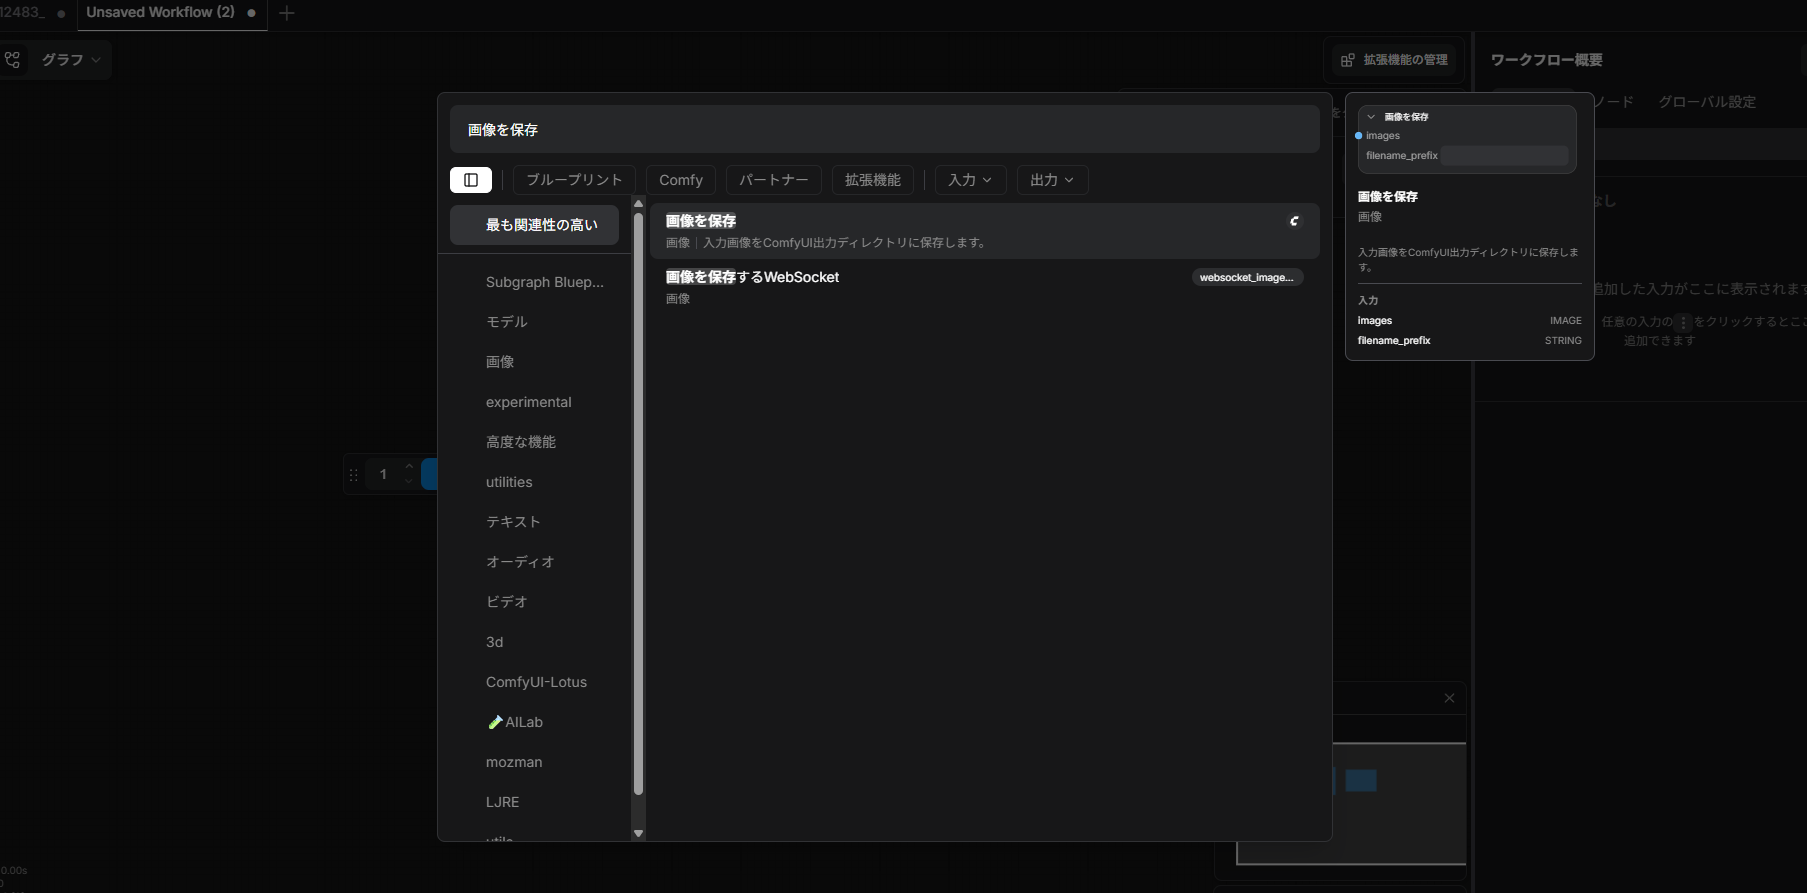1807x893 pixels.
Task: Click the minimap blue node thumbnail
Action: pyautogui.click(x=1361, y=781)
